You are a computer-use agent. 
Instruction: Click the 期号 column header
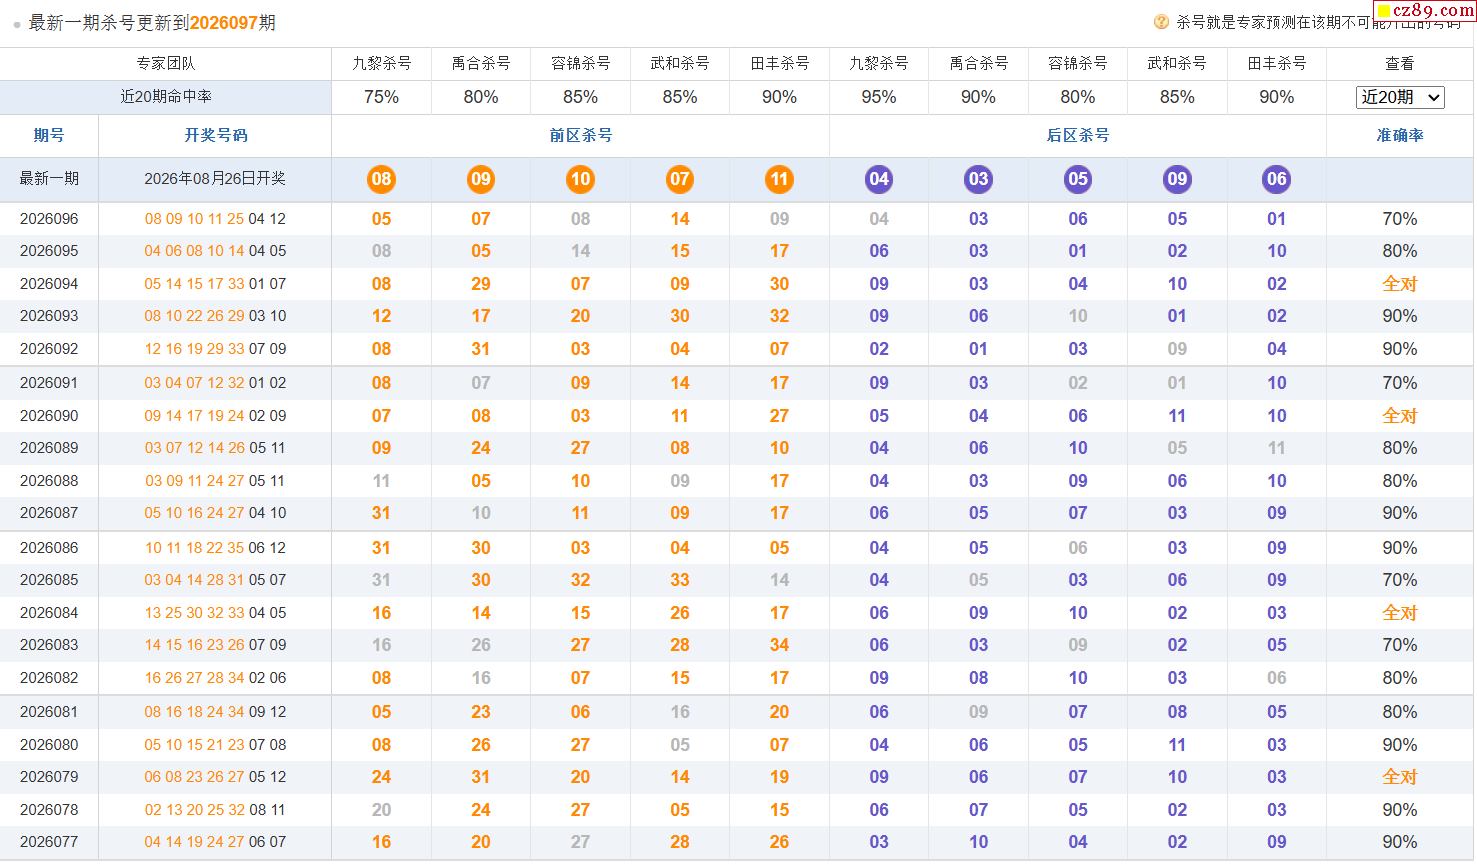point(49,135)
